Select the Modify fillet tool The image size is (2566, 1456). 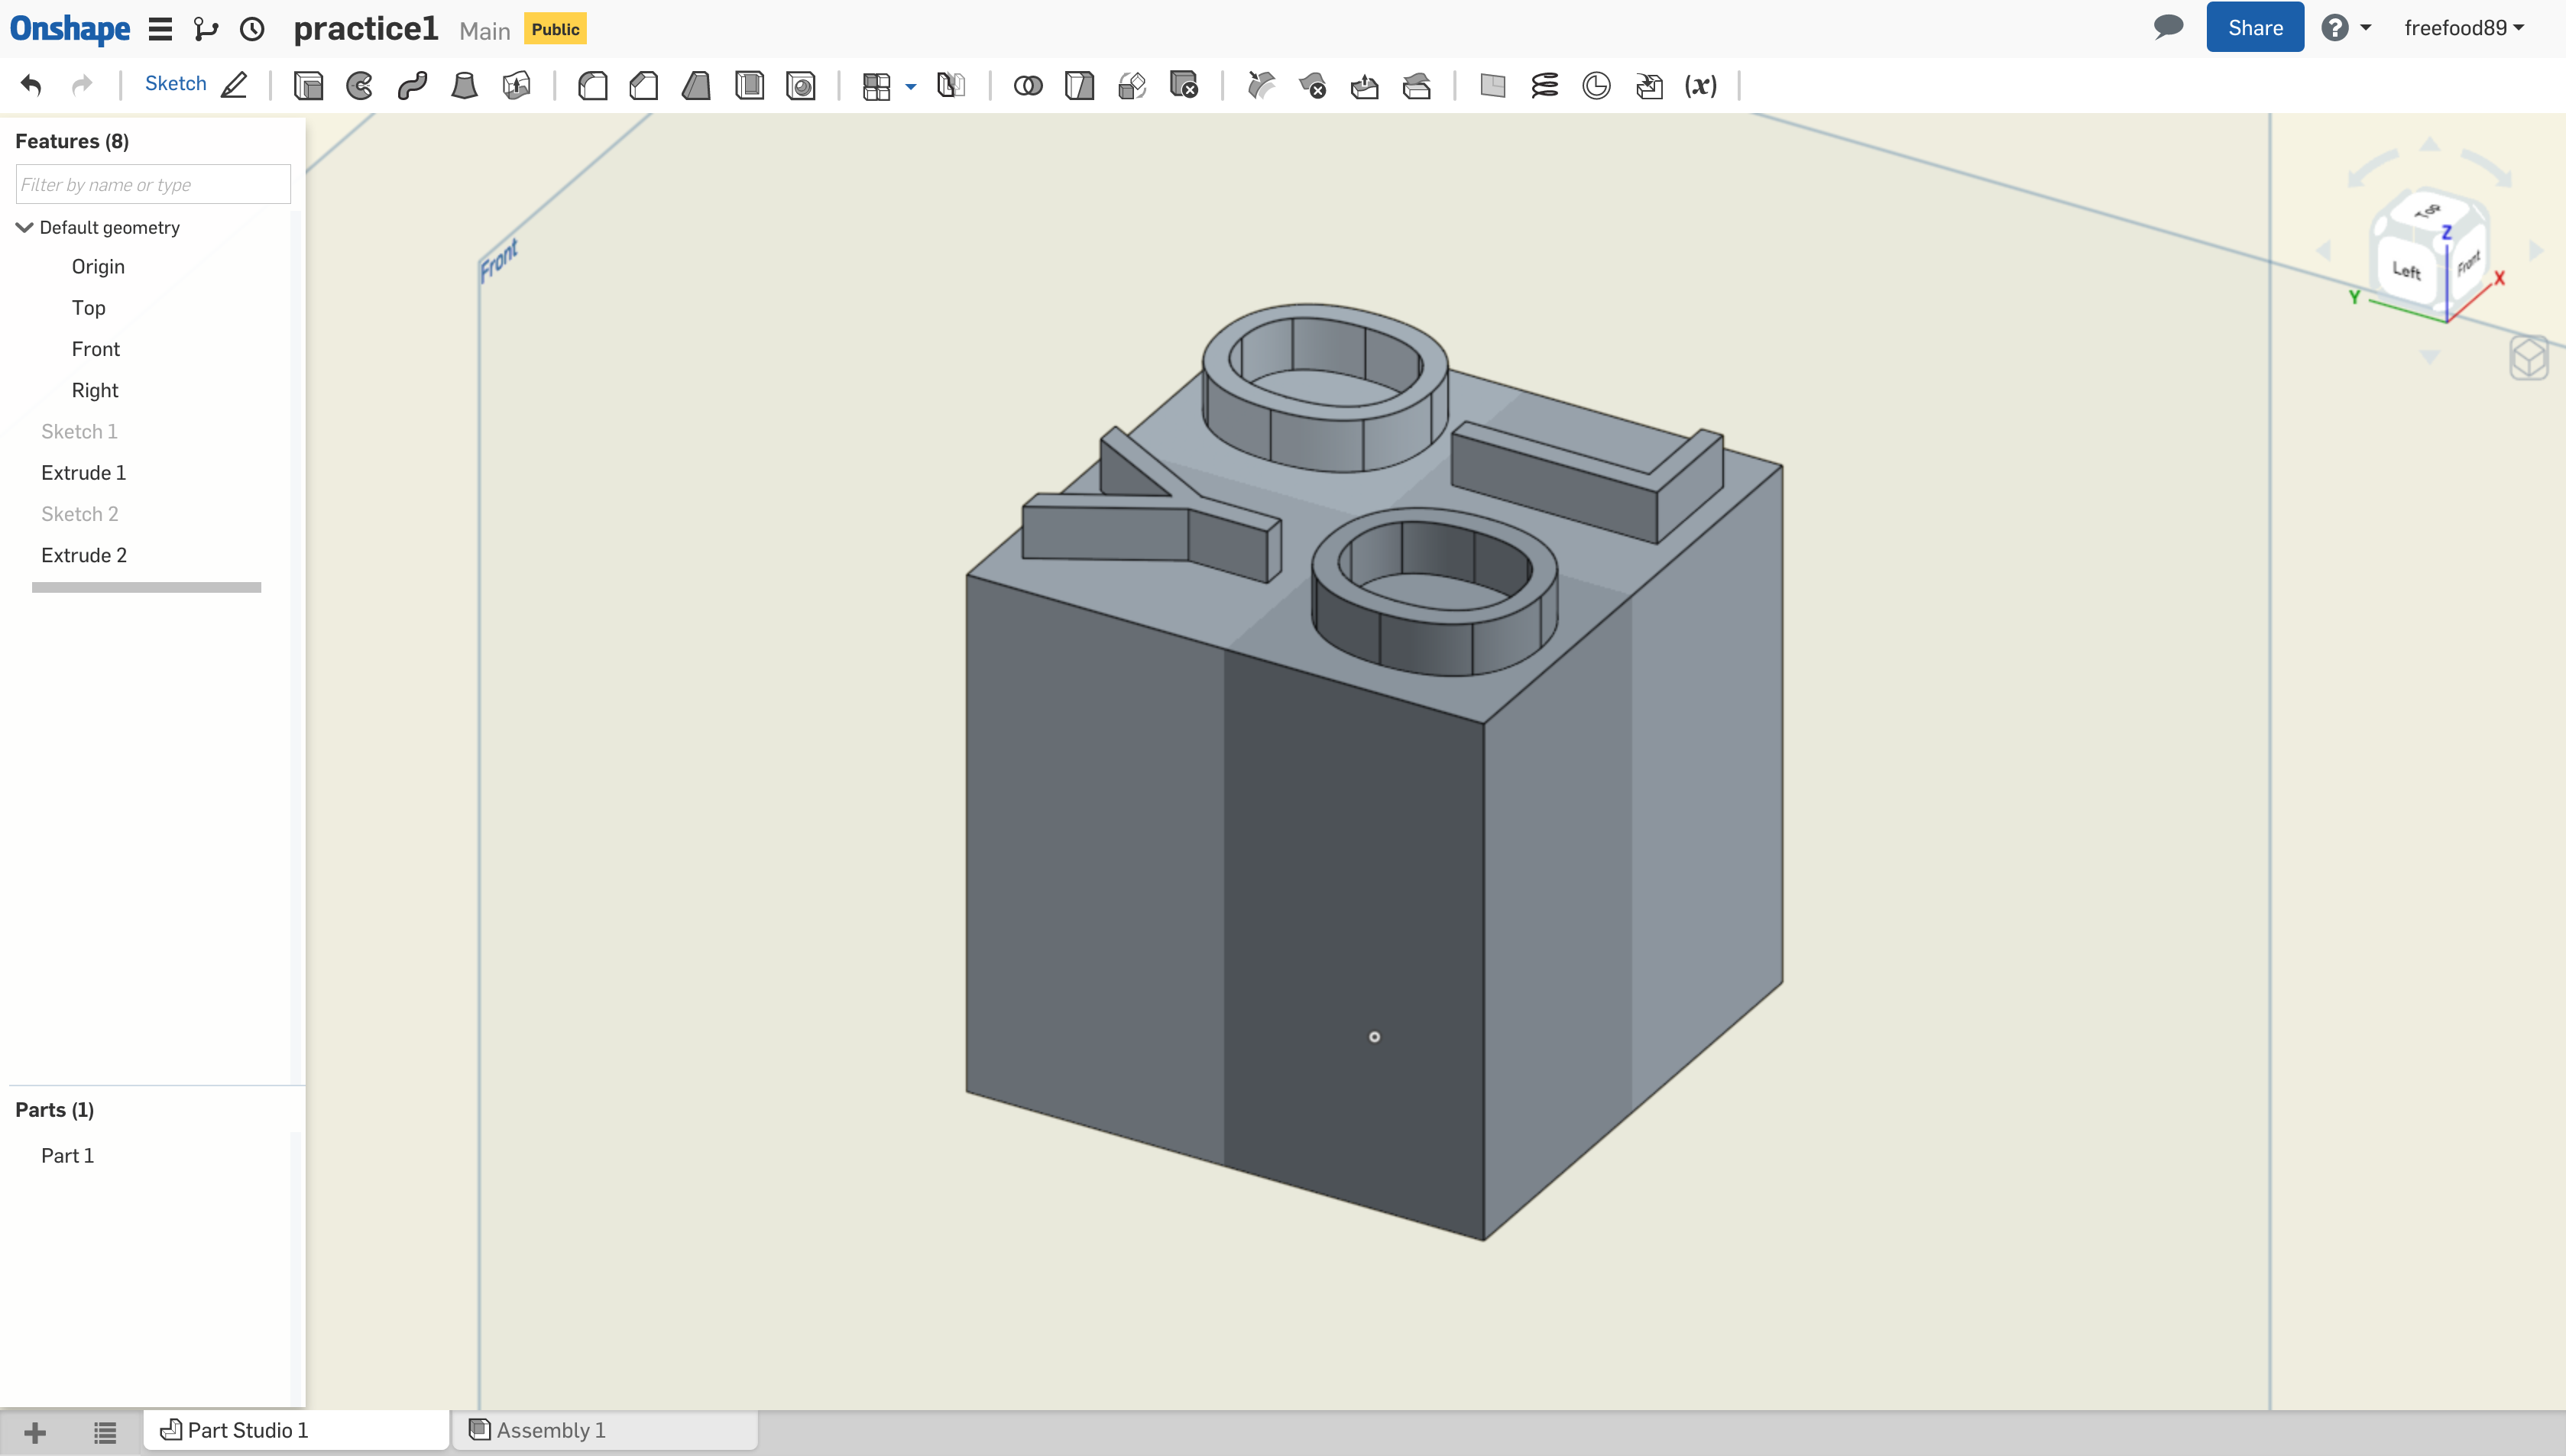pyautogui.click(x=1261, y=86)
